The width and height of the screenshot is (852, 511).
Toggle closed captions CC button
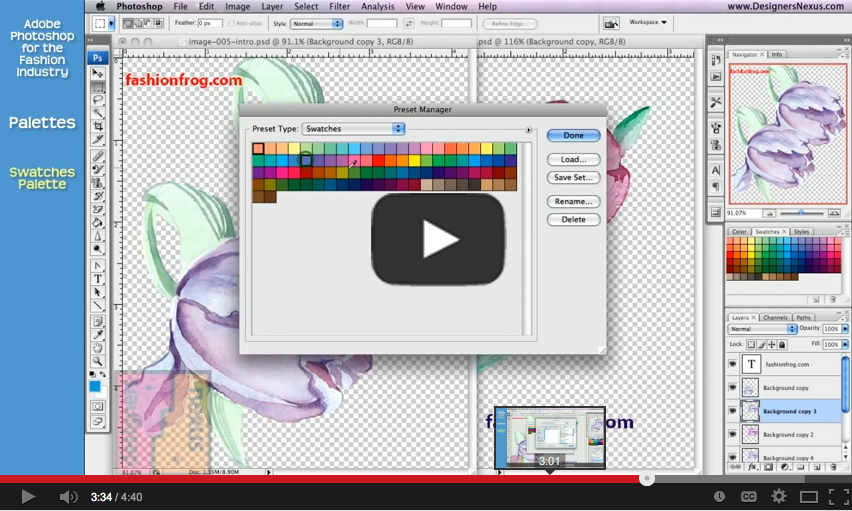(x=749, y=496)
